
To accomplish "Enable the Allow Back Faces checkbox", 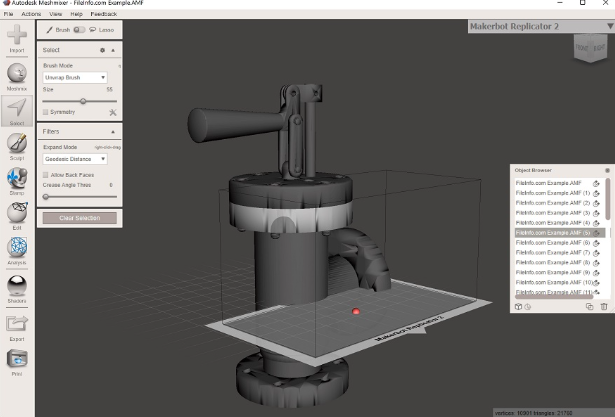I will pyautogui.click(x=45, y=175).
